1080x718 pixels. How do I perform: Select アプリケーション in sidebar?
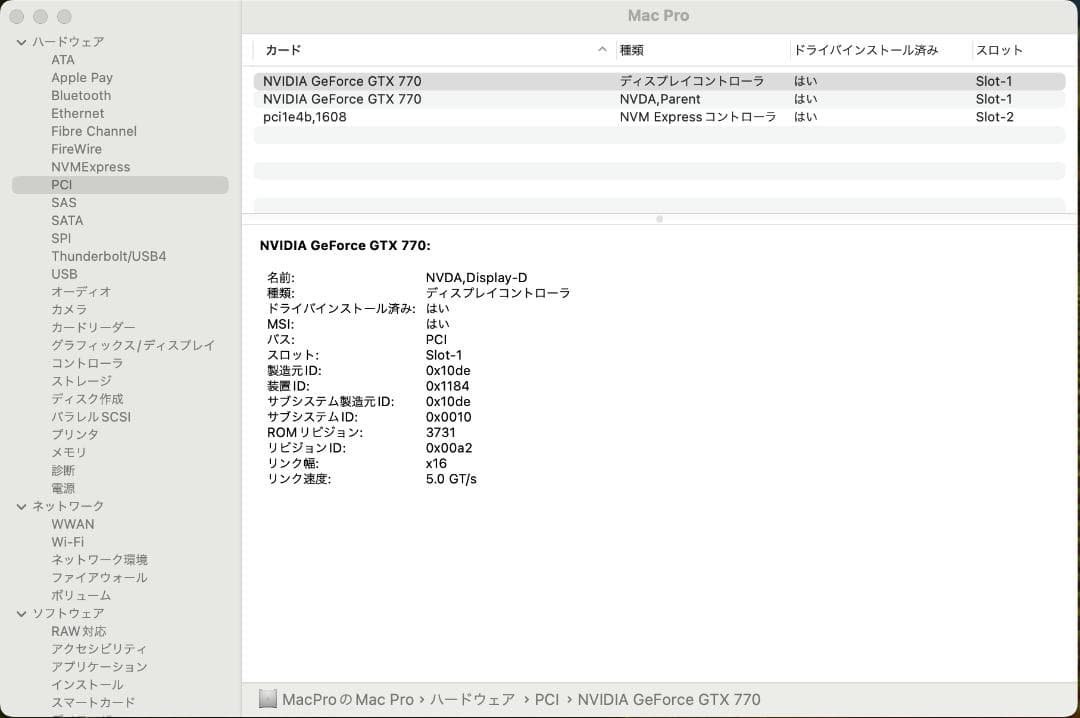point(99,667)
